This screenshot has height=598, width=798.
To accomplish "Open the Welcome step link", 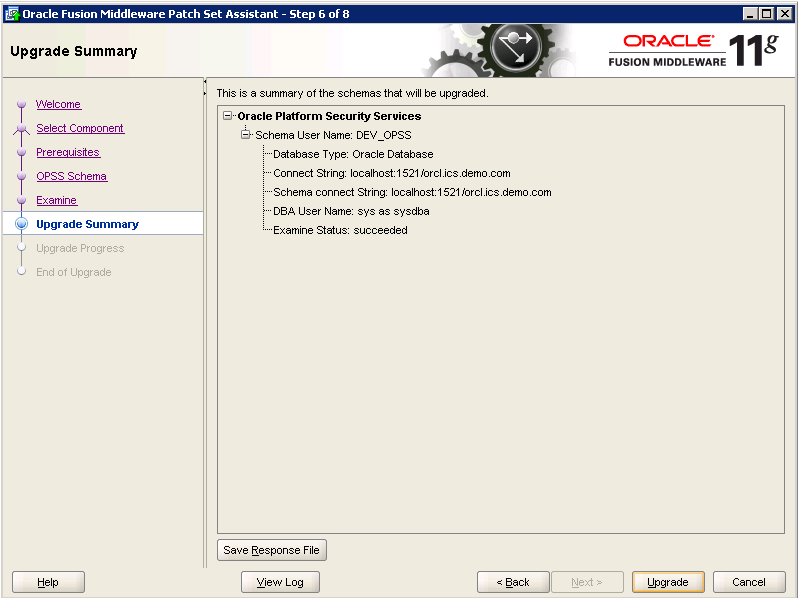I will pos(59,104).
